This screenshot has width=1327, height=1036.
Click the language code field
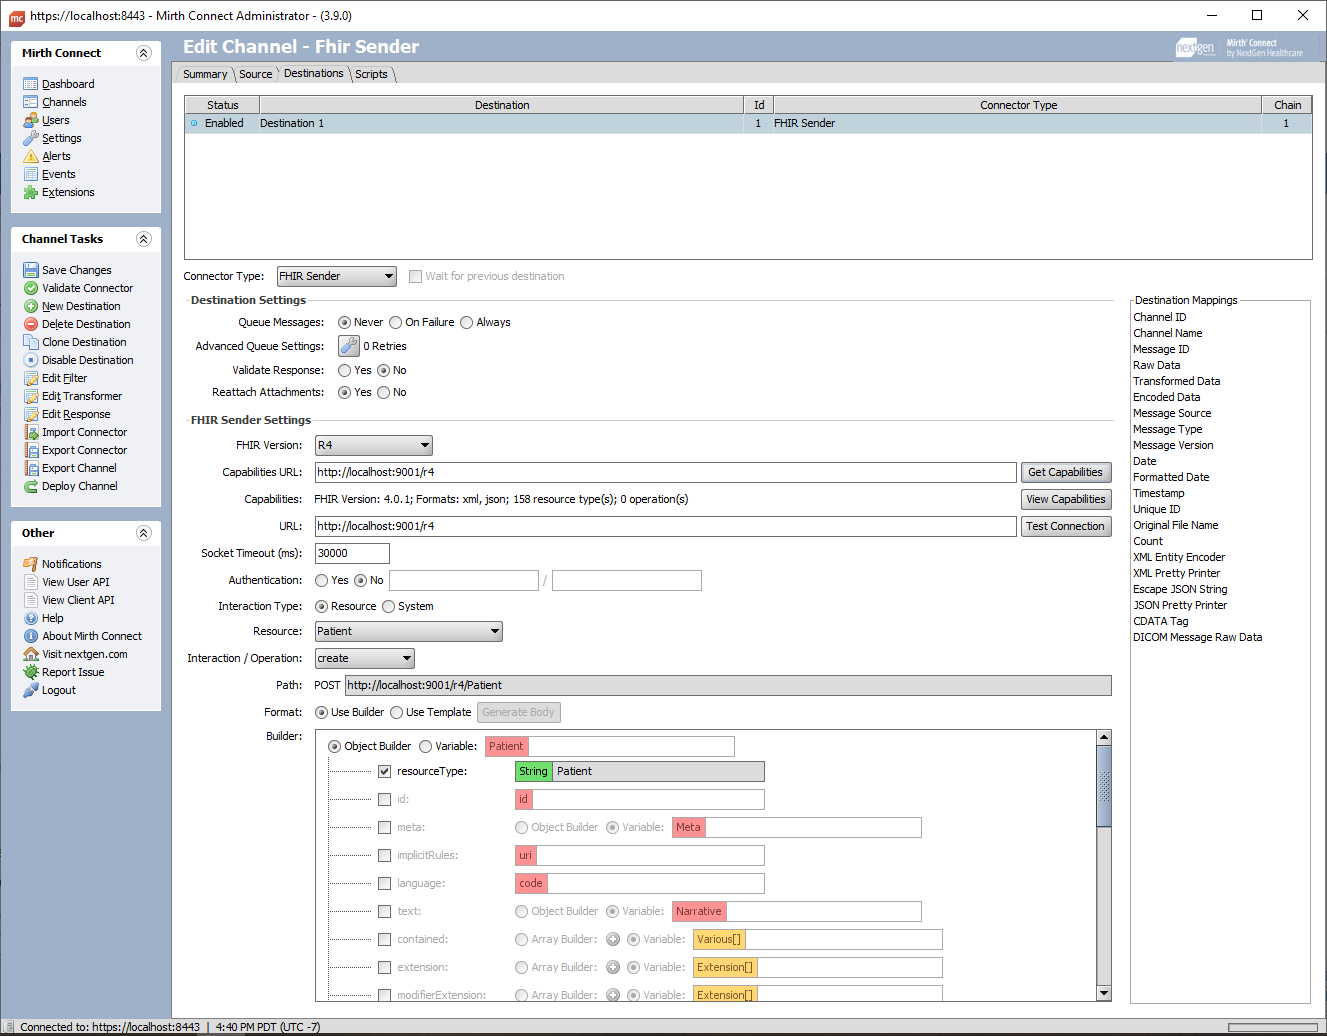tap(640, 883)
